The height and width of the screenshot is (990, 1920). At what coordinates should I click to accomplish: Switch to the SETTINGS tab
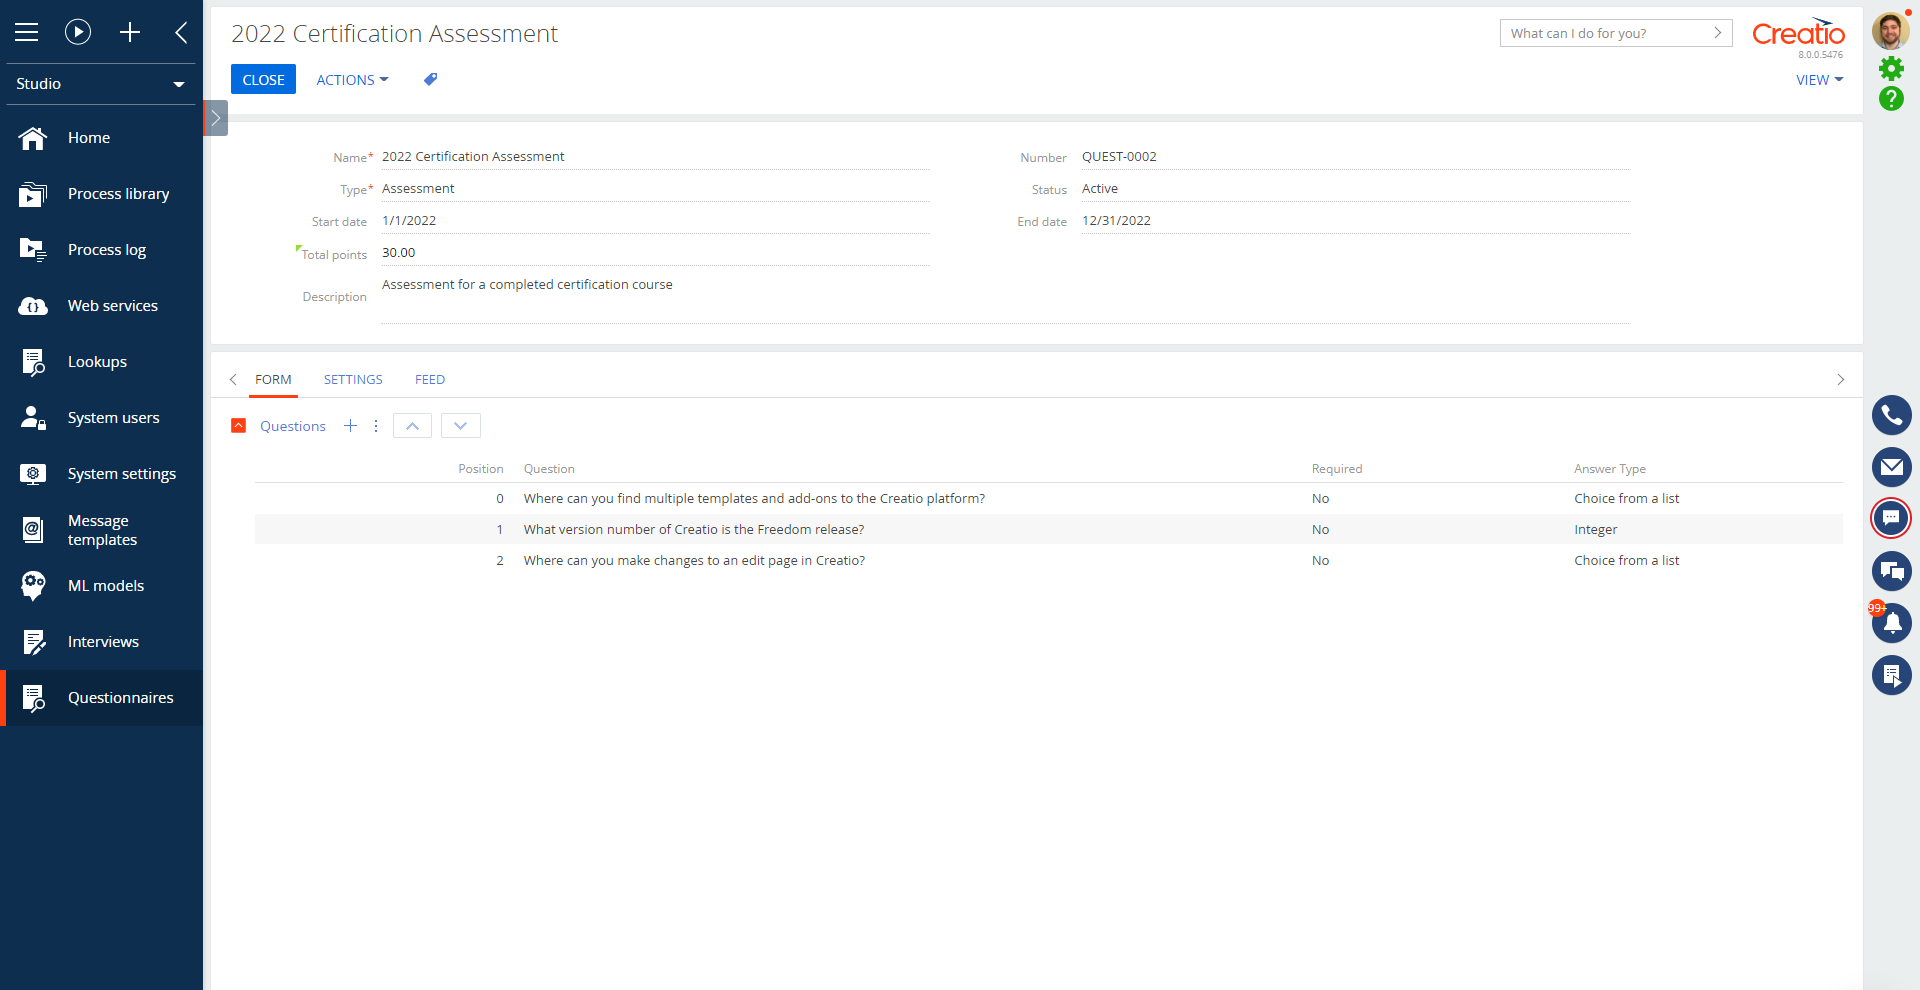pos(352,379)
